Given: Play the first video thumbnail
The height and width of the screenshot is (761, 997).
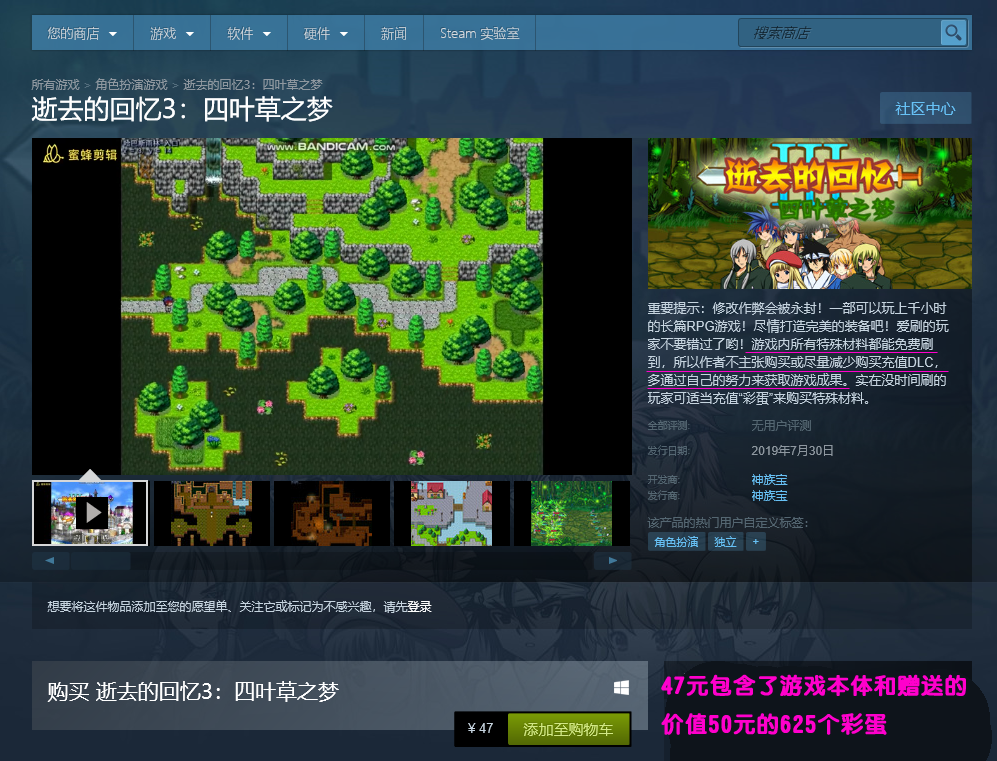Looking at the screenshot, I should pos(90,513).
